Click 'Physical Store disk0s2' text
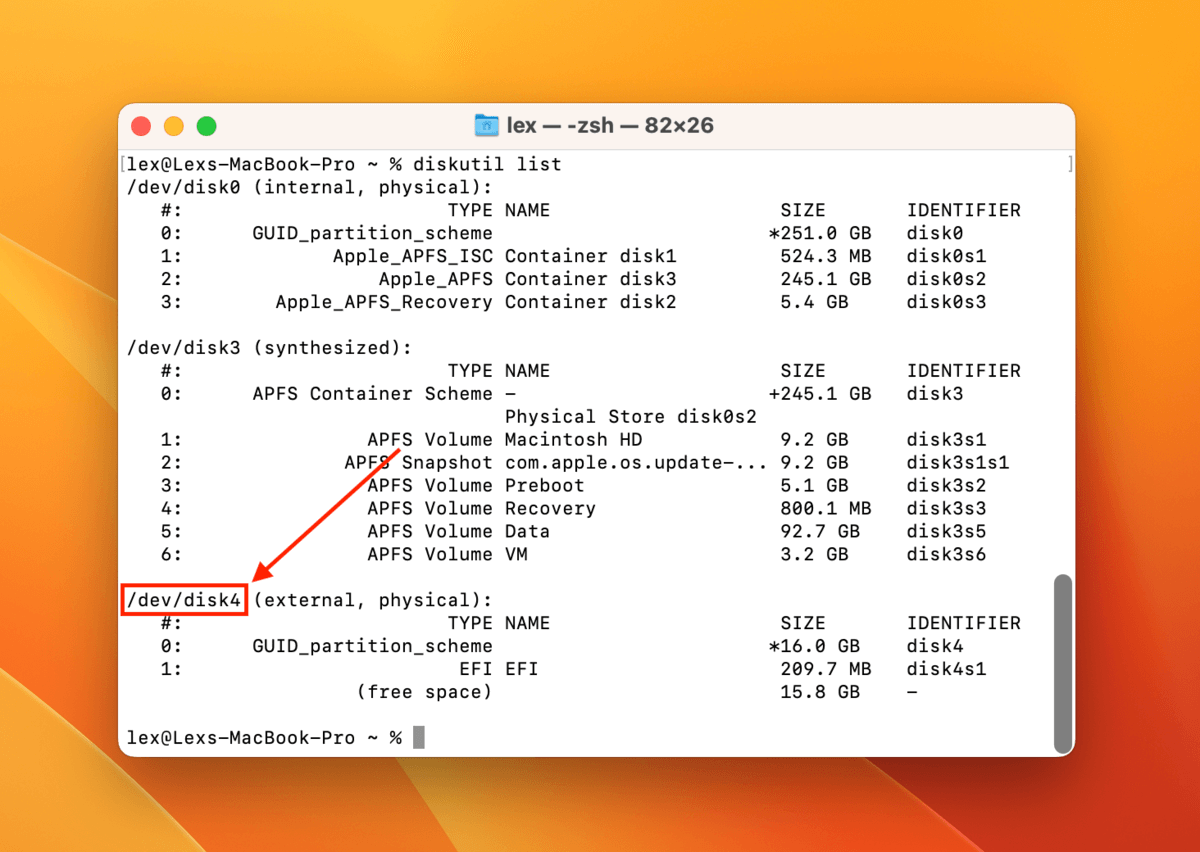The width and height of the screenshot is (1200, 852). tap(630, 416)
